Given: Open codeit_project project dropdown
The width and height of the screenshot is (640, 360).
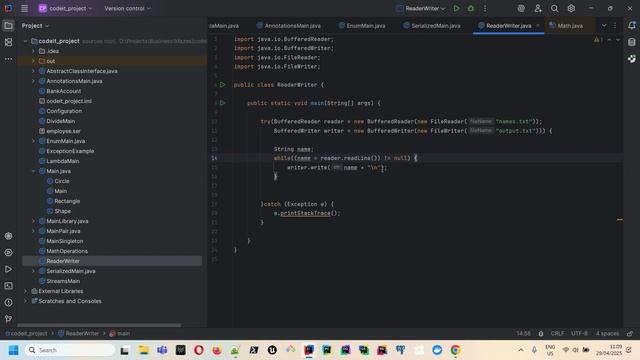Looking at the screenshot, I should (65, 8).
